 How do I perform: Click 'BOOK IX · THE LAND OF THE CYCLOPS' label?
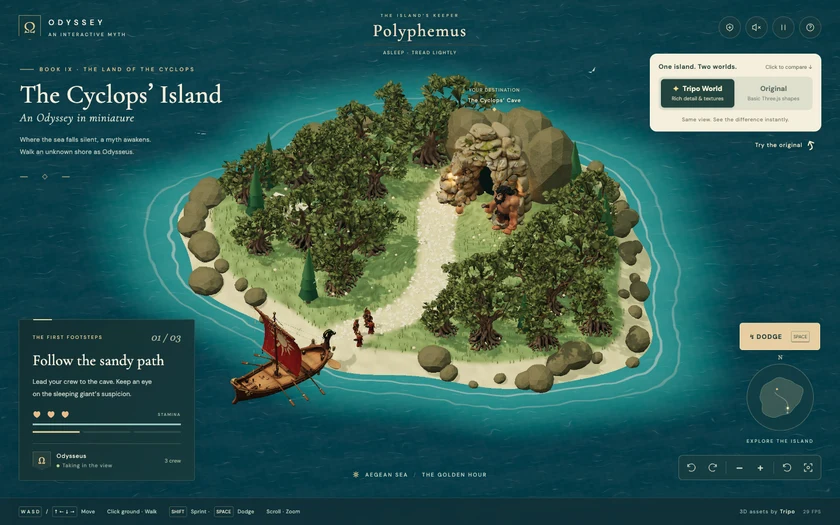pyautogui.click(x=117, y=69)
